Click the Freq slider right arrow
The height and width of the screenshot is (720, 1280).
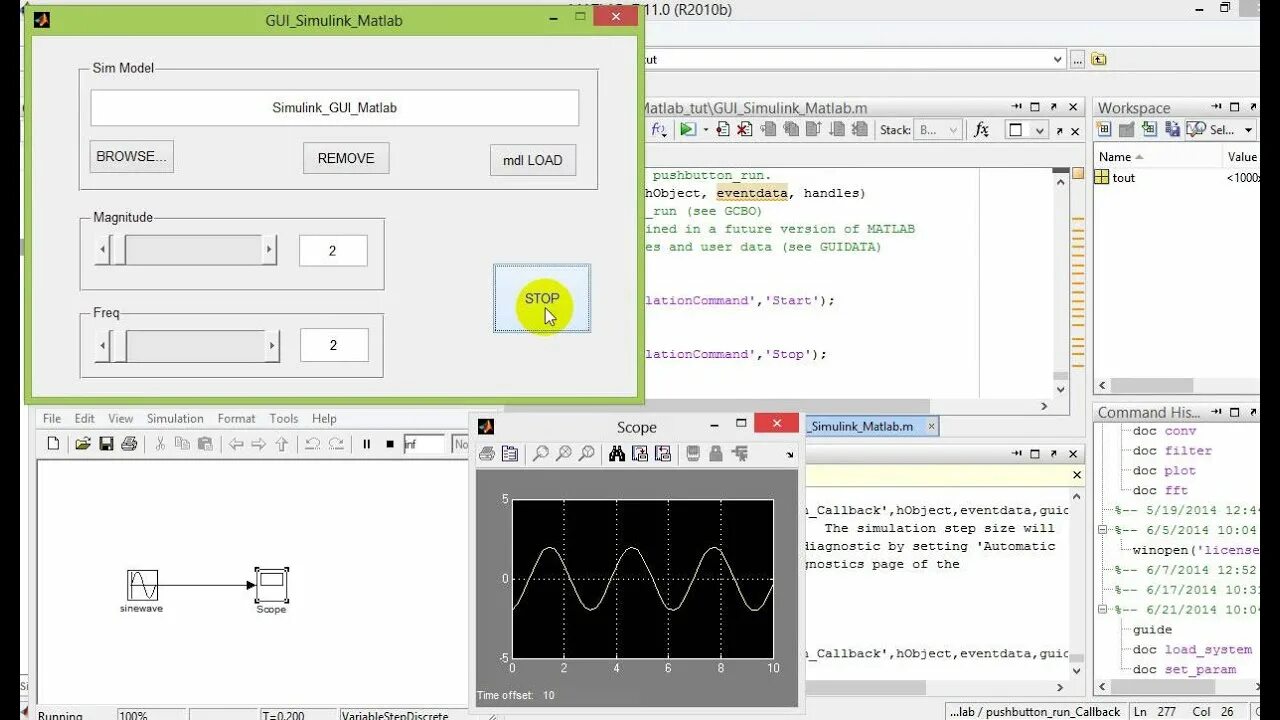click(x=271, y=346)
